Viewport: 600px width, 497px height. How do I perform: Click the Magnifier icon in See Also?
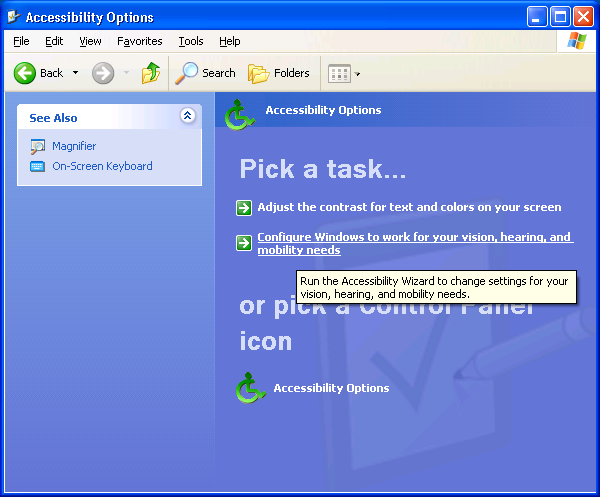(x=38, y=147)
